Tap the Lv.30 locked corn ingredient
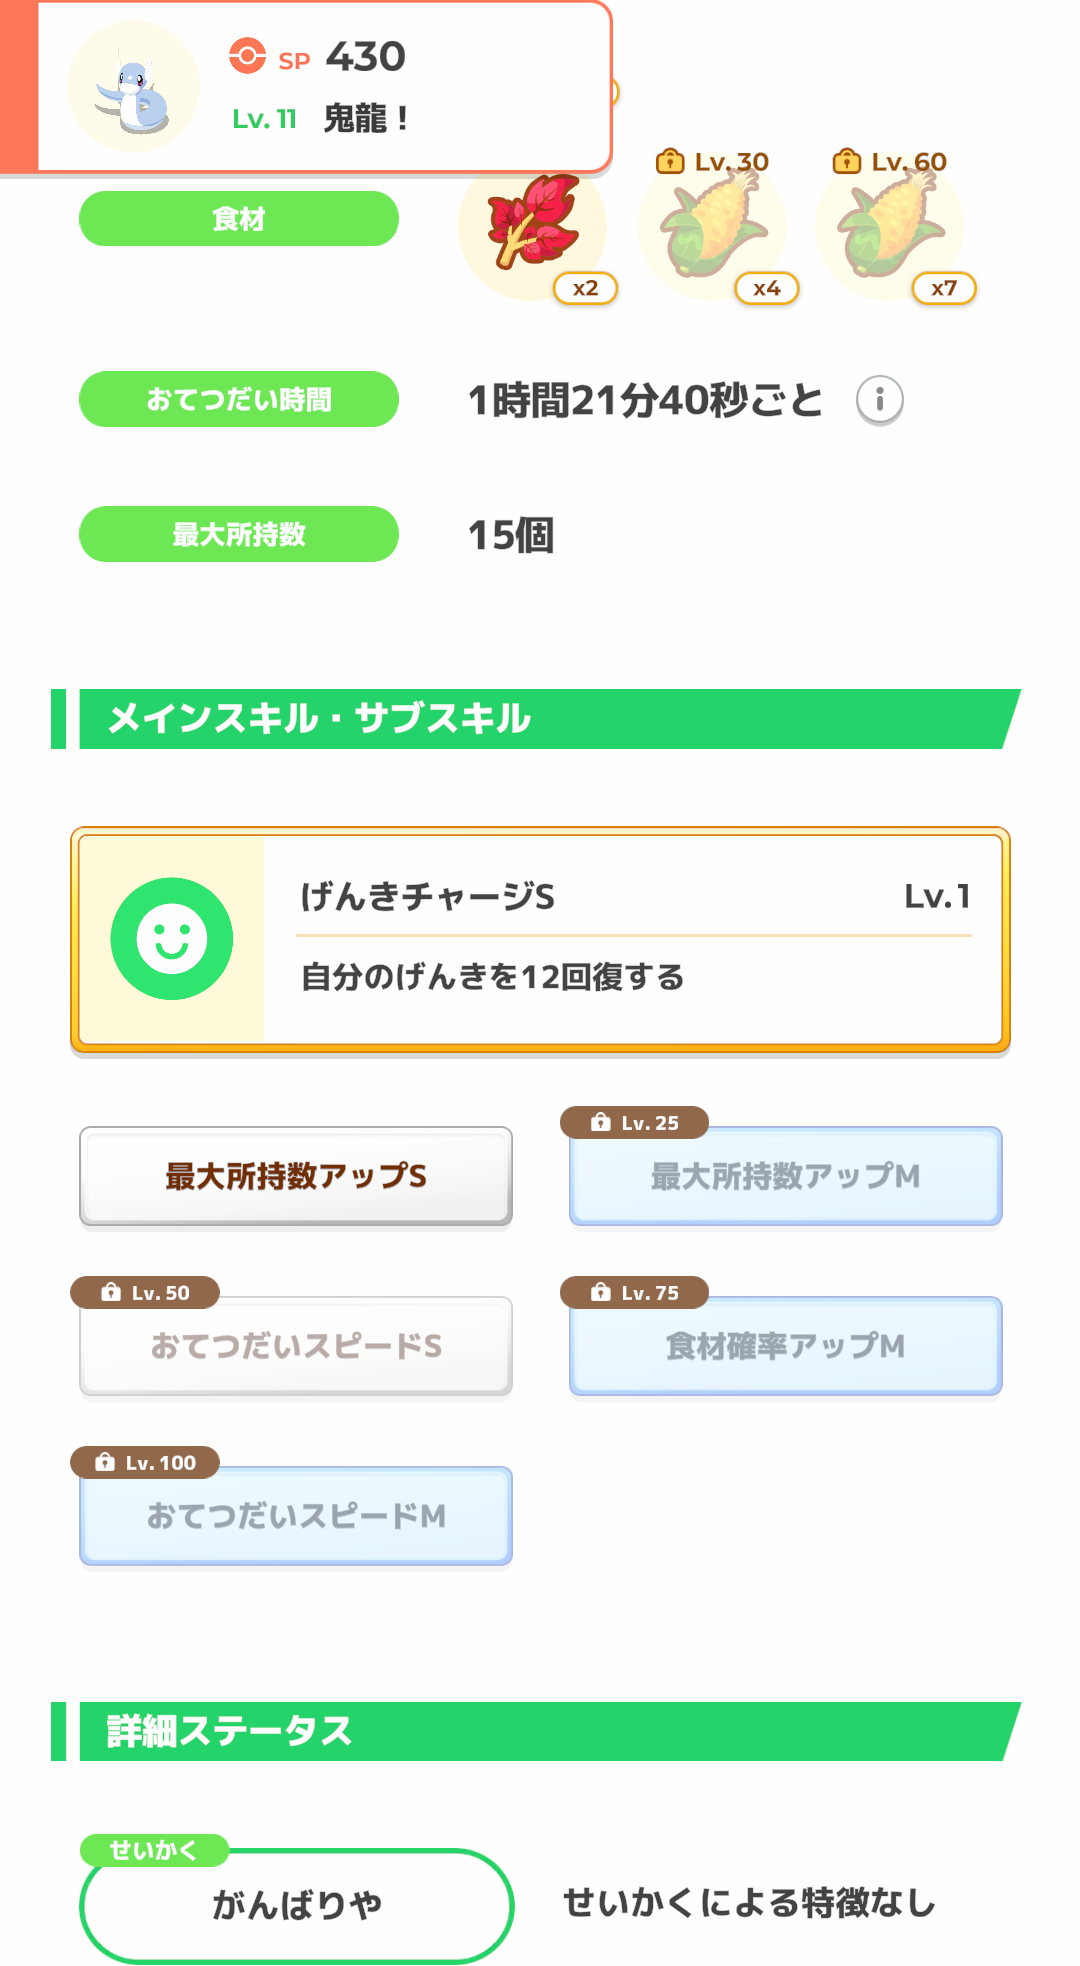1080x1966 pixels. [713, 226]
